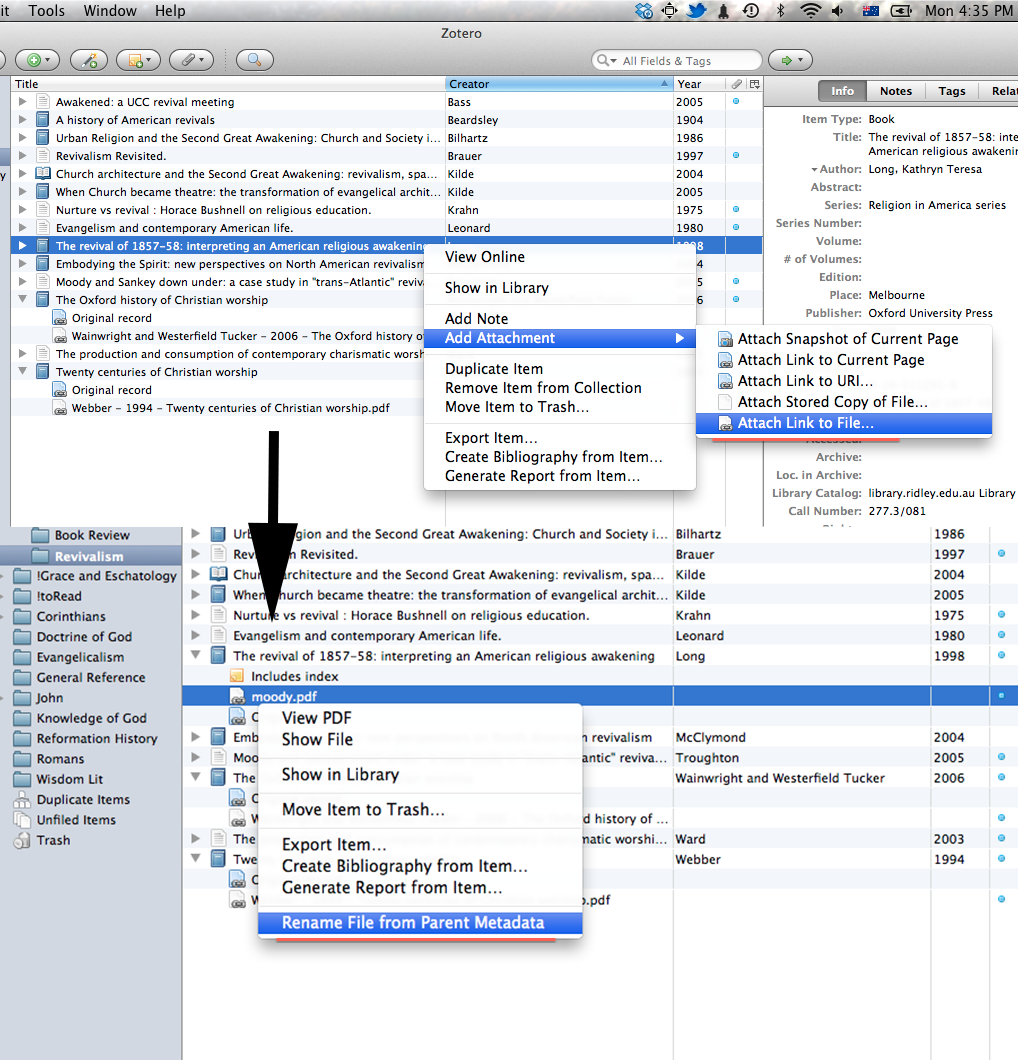Click the column picker icon in header

755,84
